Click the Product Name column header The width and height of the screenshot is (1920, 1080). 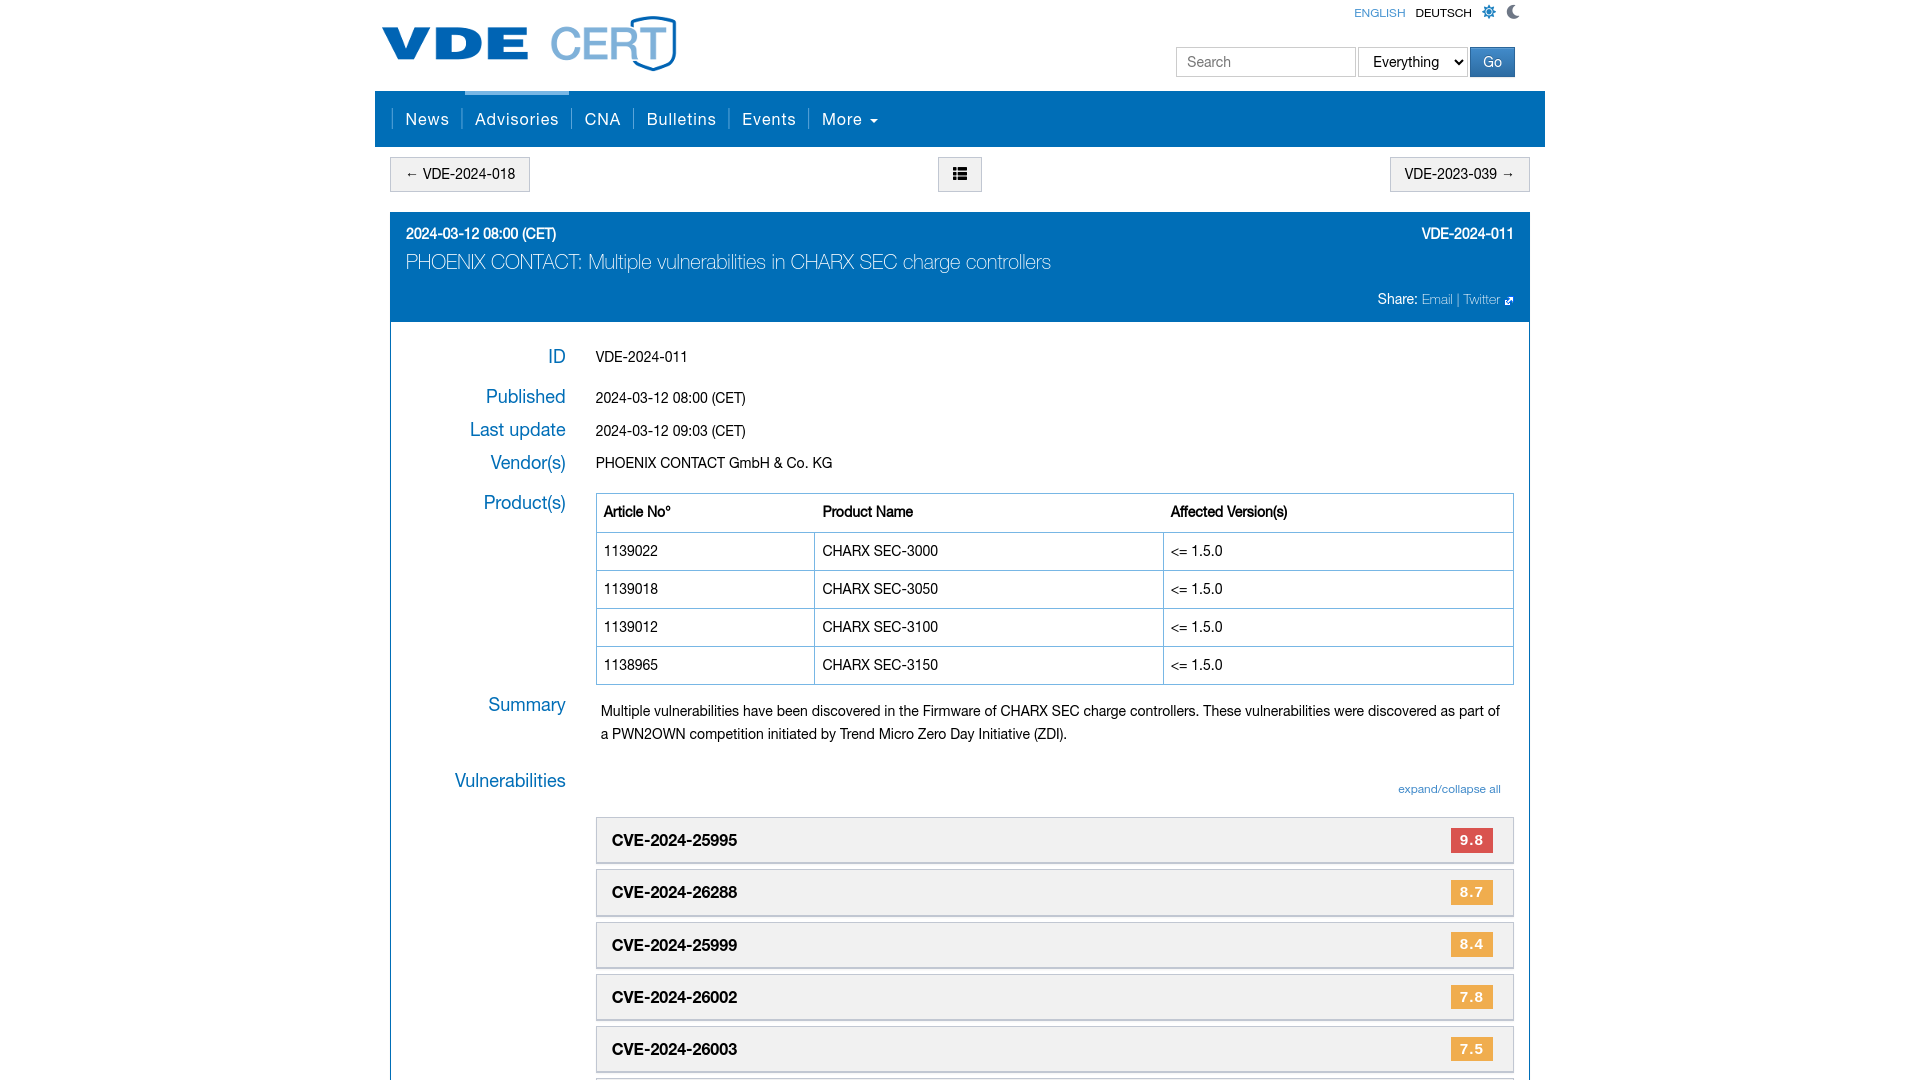(x=867, y=512)
